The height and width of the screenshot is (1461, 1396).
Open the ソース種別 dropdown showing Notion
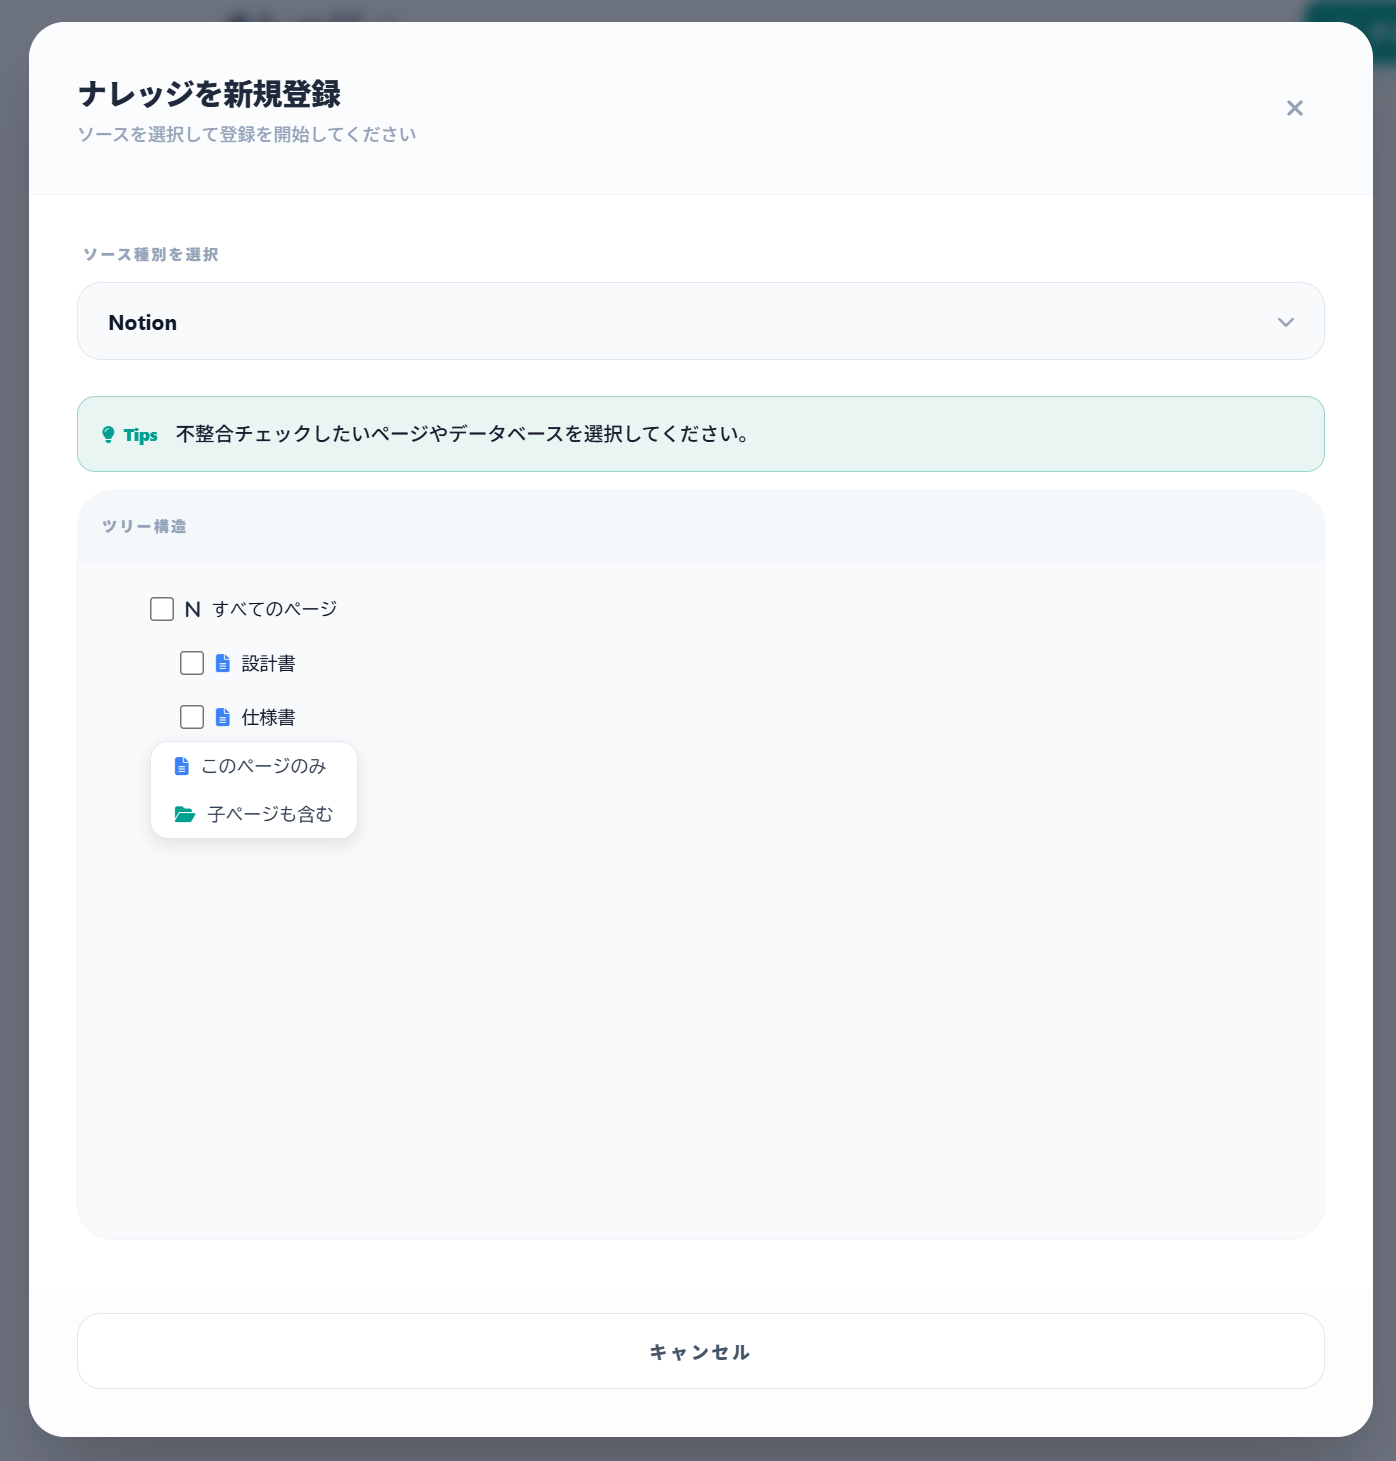click(x=700, y=321)
